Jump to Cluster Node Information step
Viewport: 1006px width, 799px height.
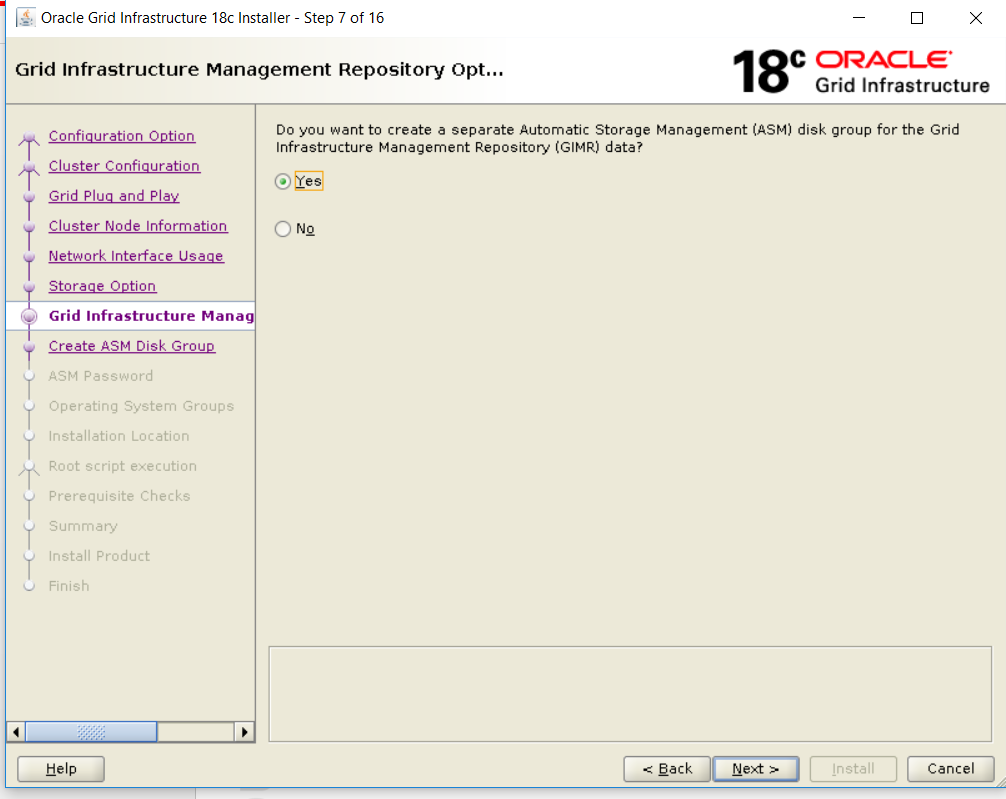138,226
